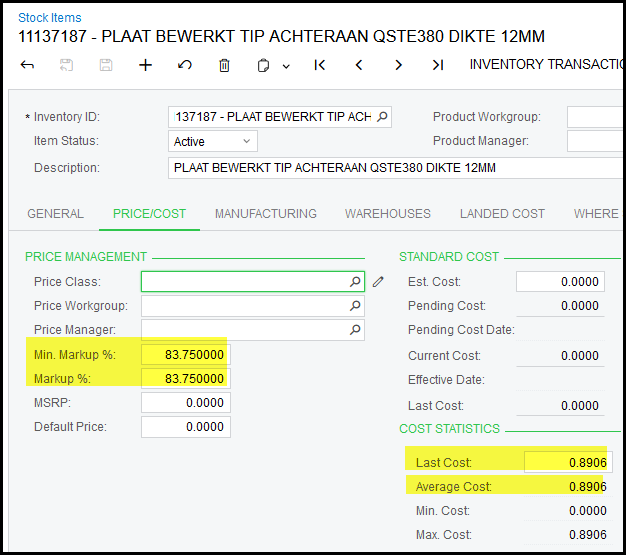The image size is (626, 555).
Task: Open Price Manager lookup selector
Action: pyautogui.click(x=355, y=330)
